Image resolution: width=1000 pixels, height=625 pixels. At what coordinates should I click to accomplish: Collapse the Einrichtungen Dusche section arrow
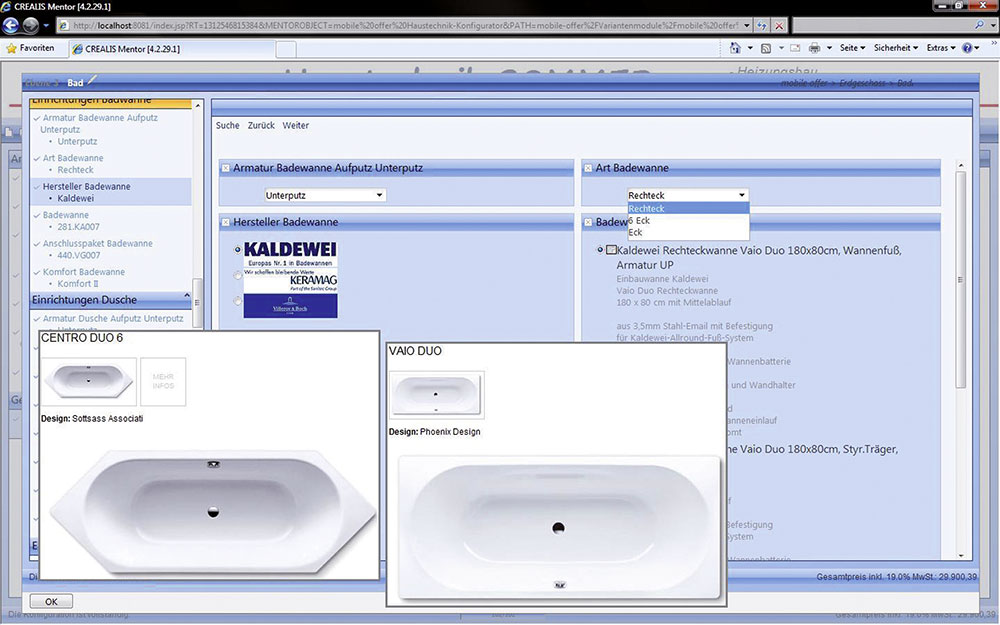coord(187,296)
